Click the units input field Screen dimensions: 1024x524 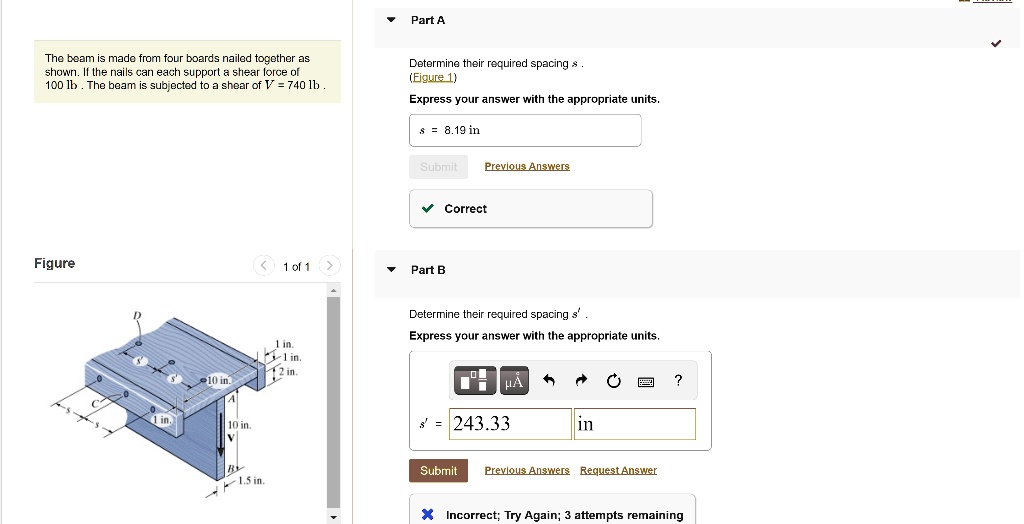tap(635, 424)
